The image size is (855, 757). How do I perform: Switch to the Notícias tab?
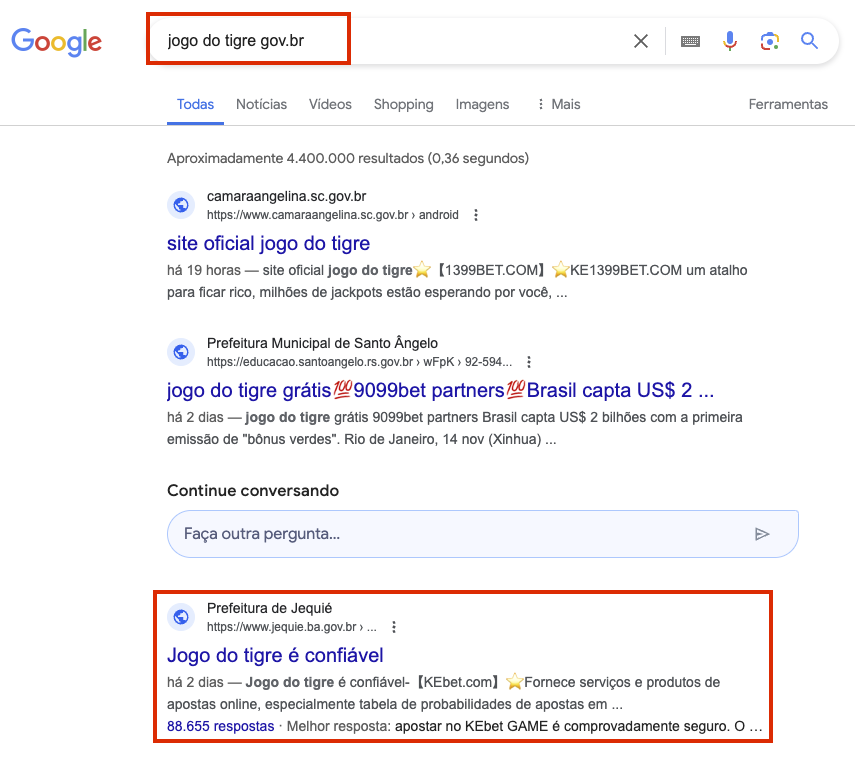[261, 104]
